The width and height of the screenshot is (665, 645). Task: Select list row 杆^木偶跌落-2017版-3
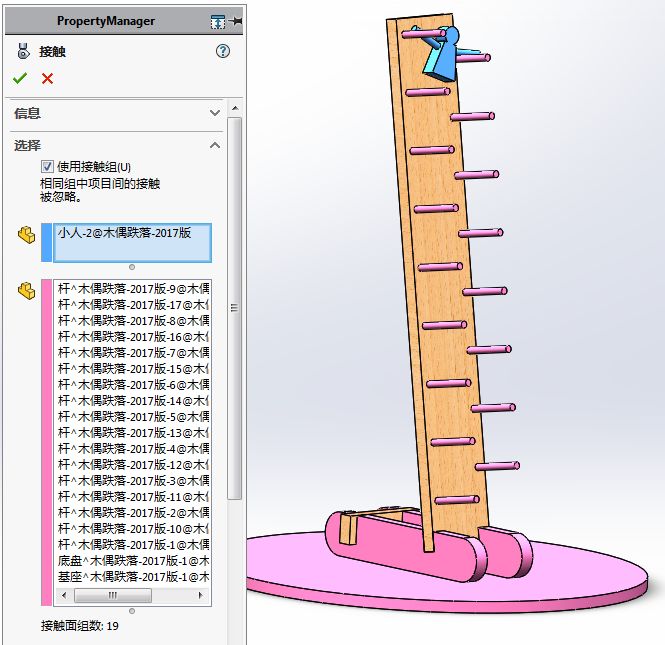pyautogui.click(x=133, y=480)
